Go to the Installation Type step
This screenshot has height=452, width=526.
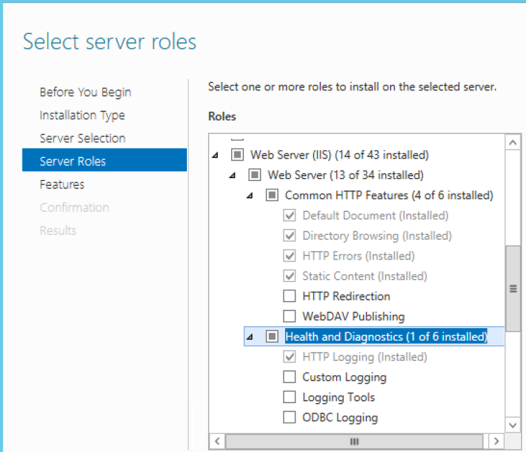[82, 115]
